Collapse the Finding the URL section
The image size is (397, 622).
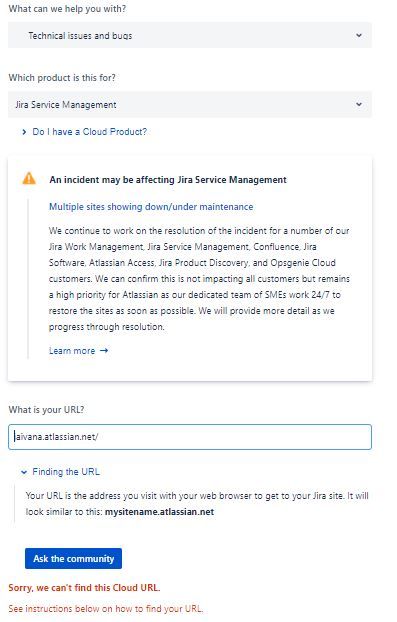click(x=66, y=472)
